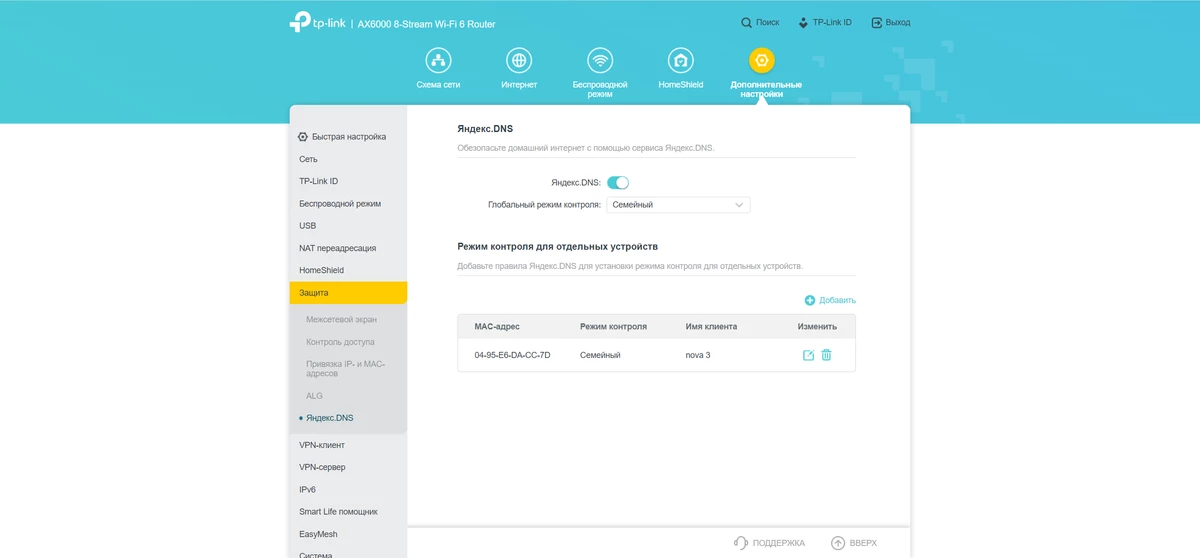Image resolution: width=1200 pixels, height=558 pixels.
Task: Expand the VPN-клиент sidebar section
Action: (x=322, y=445)
